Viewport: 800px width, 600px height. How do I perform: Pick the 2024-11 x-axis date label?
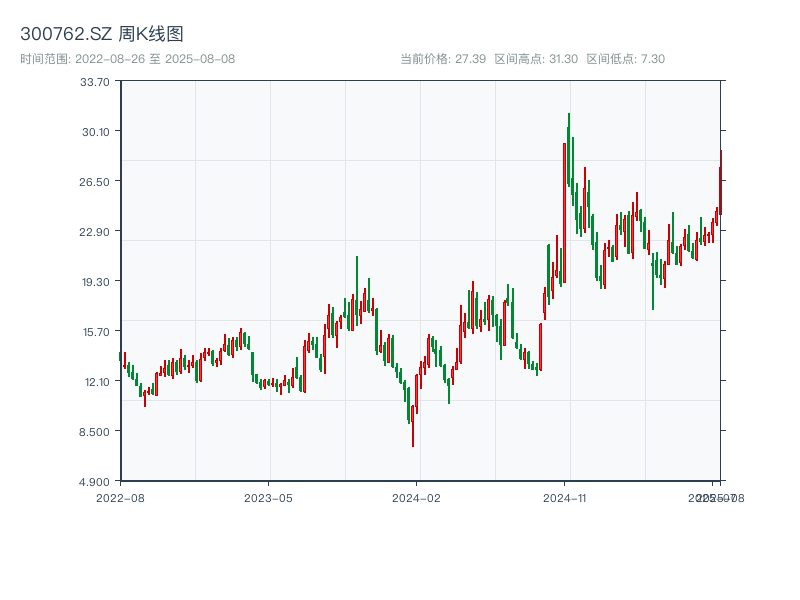tap(565, 497)
